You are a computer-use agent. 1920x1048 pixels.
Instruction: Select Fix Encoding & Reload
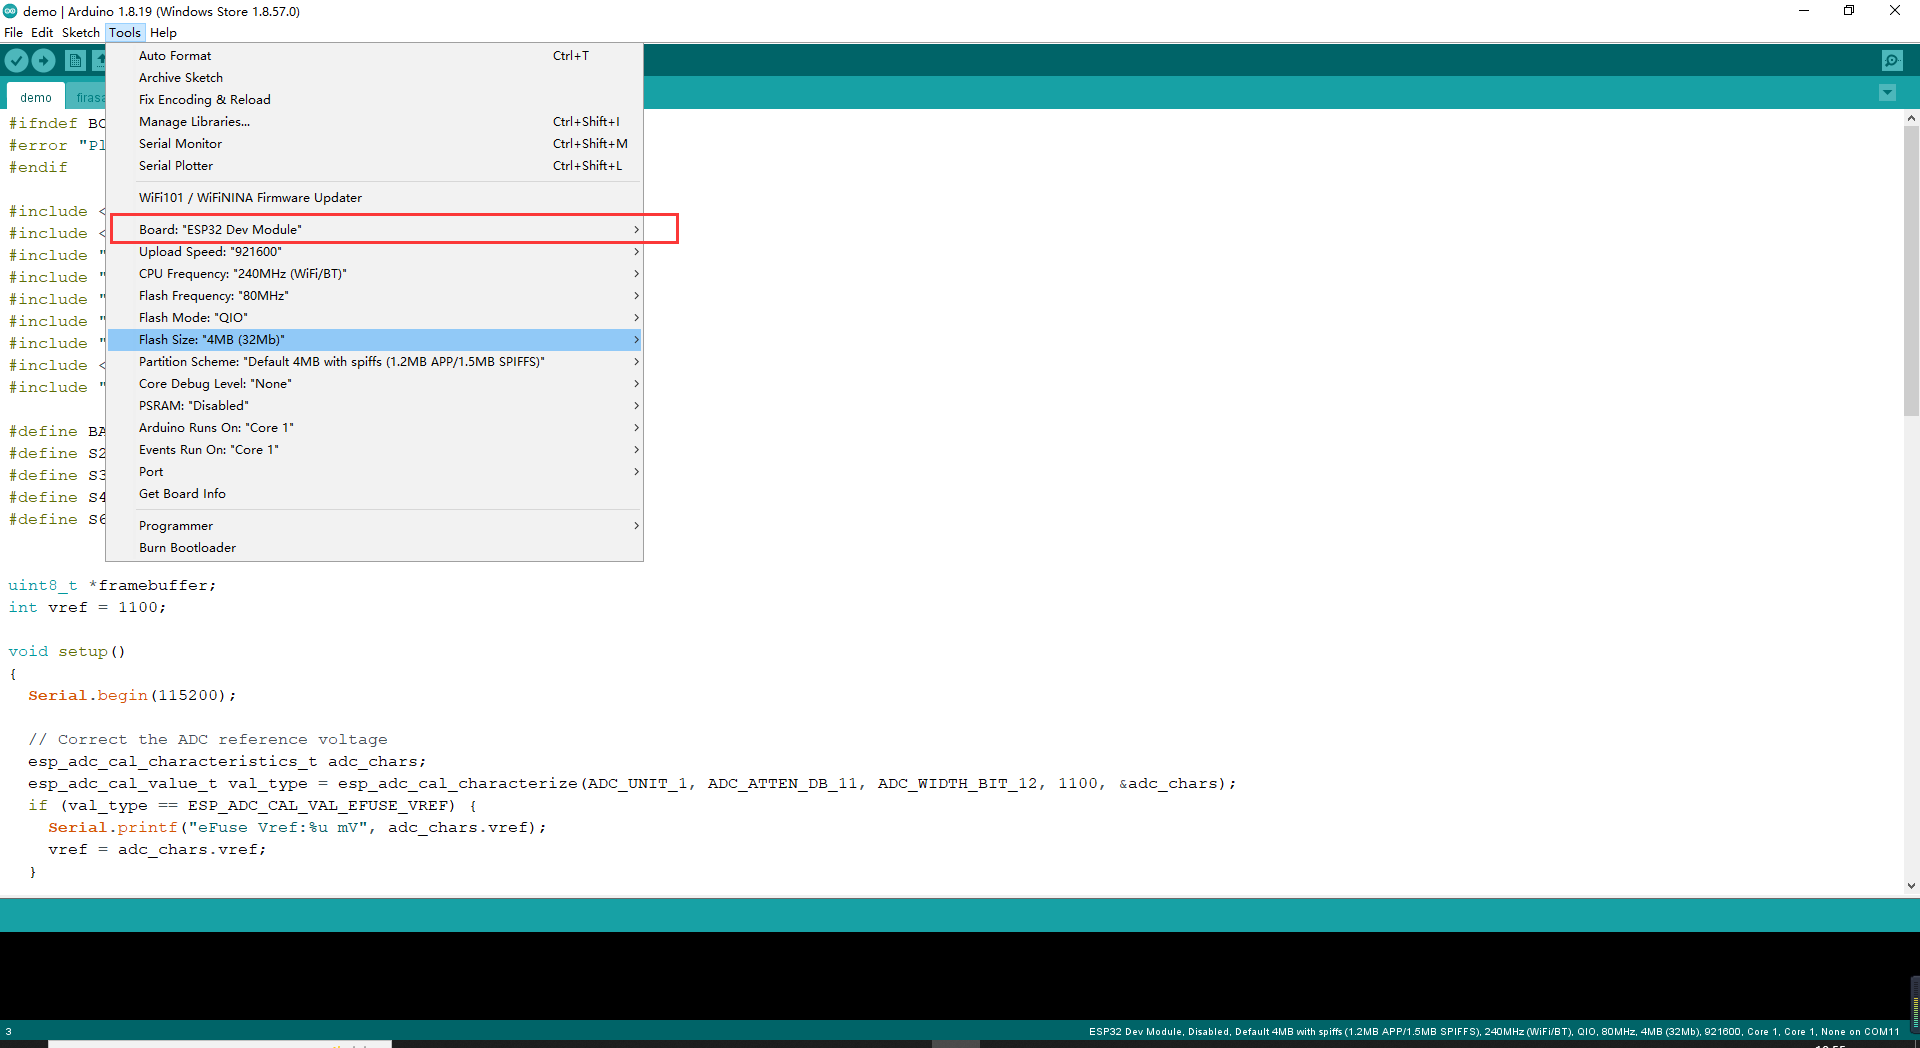(375, 100)
